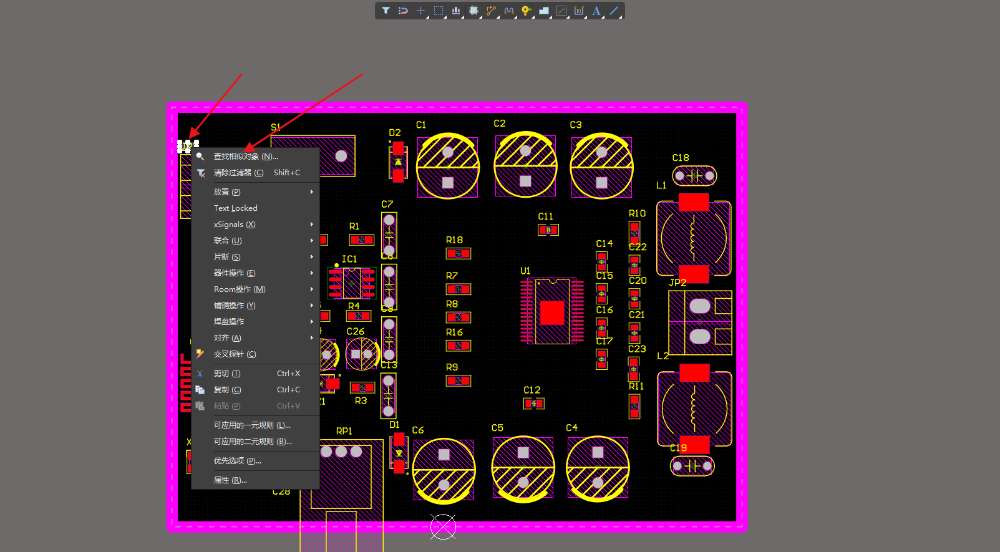Select the polygon pour tool
This screenshot has height=552, width=1000.
(x=543, y=11)
